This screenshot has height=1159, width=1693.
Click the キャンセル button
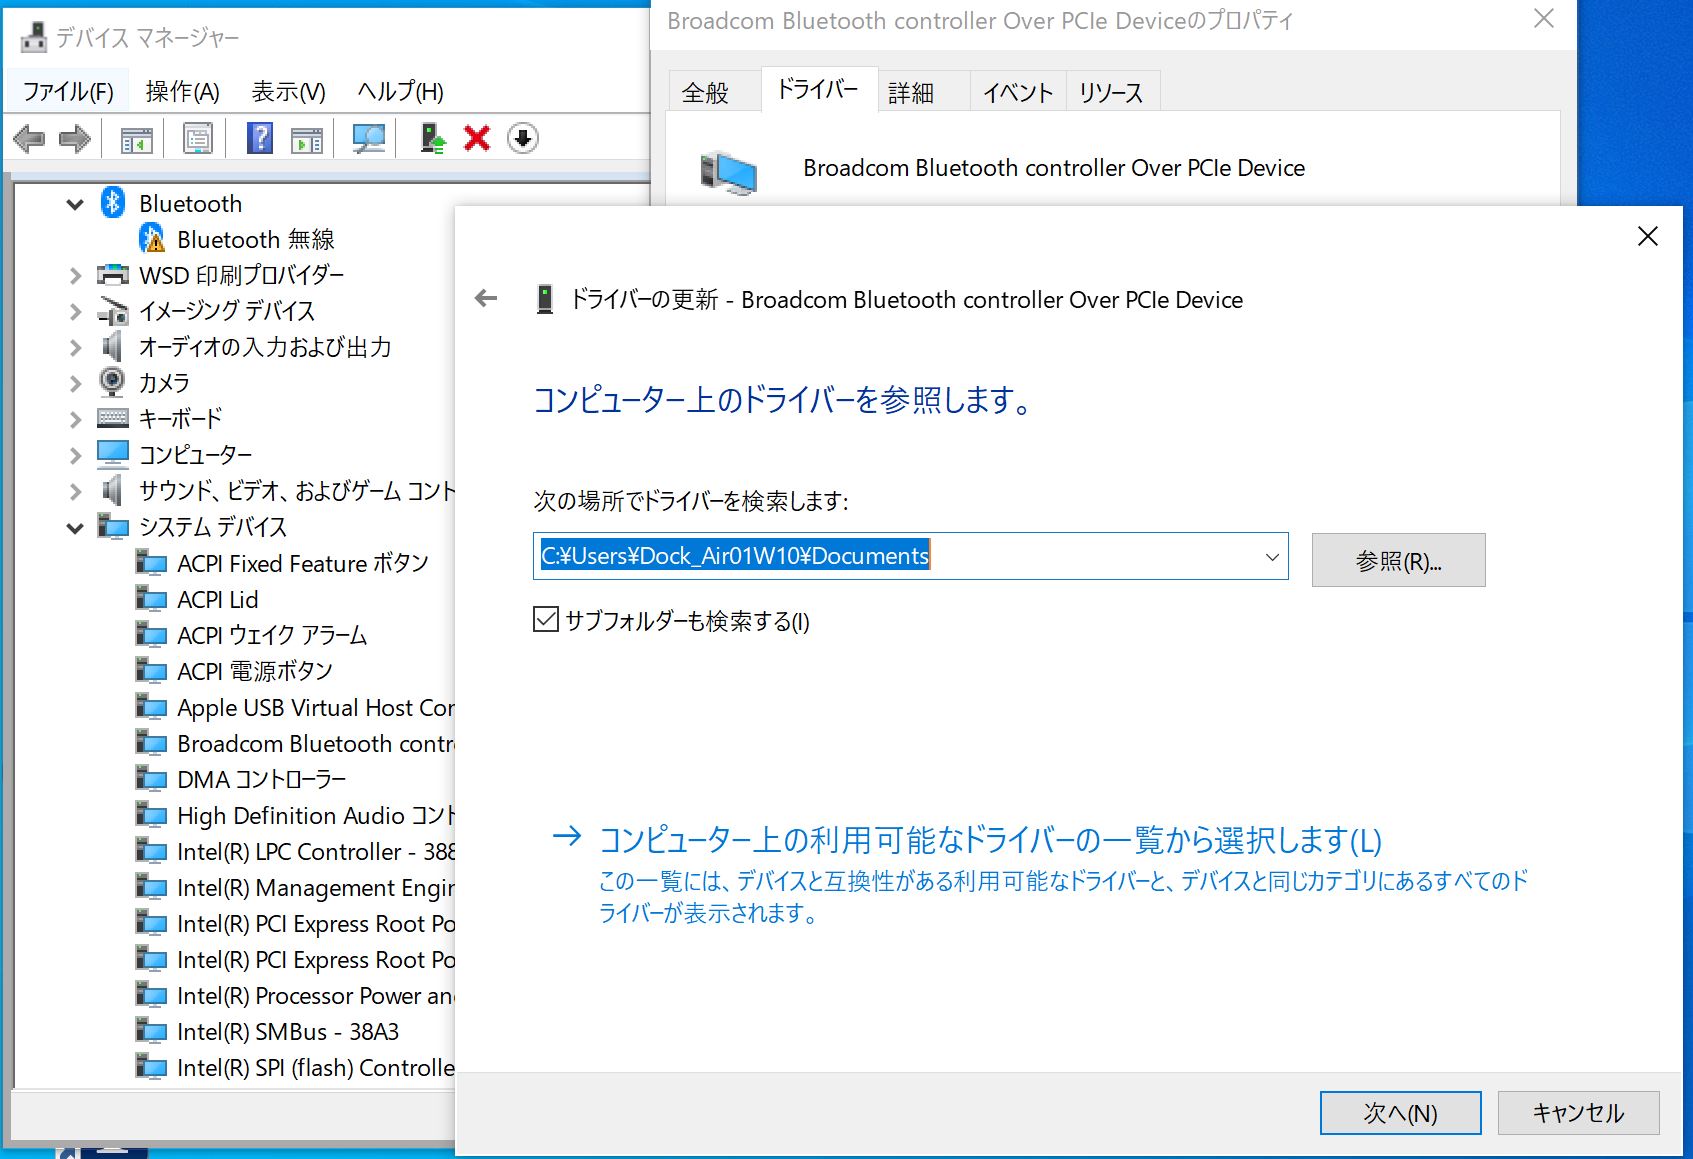[1578, 1112]
